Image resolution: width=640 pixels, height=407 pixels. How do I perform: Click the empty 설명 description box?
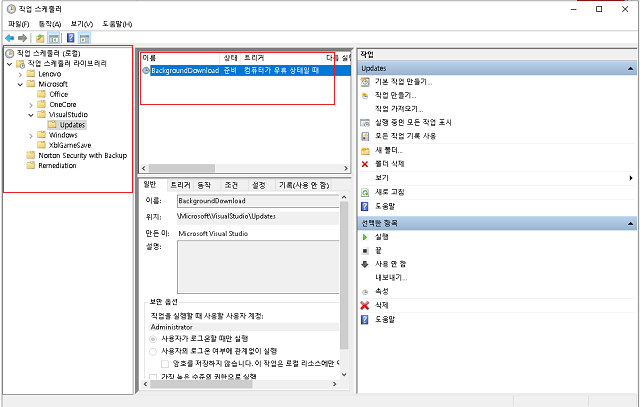(x=258, y=267)
